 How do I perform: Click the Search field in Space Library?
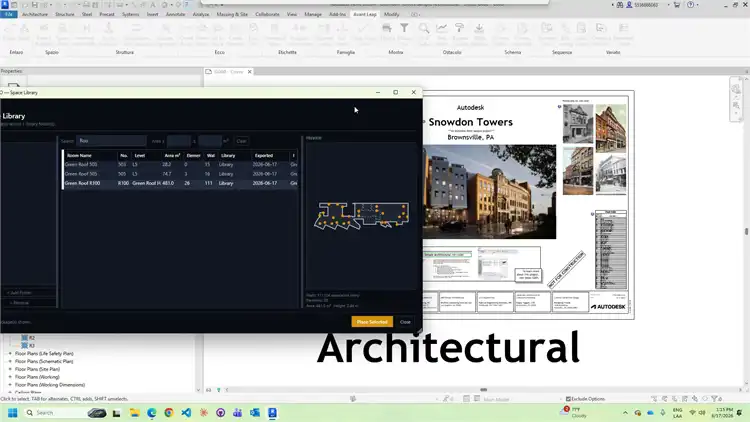coord(111,141)
